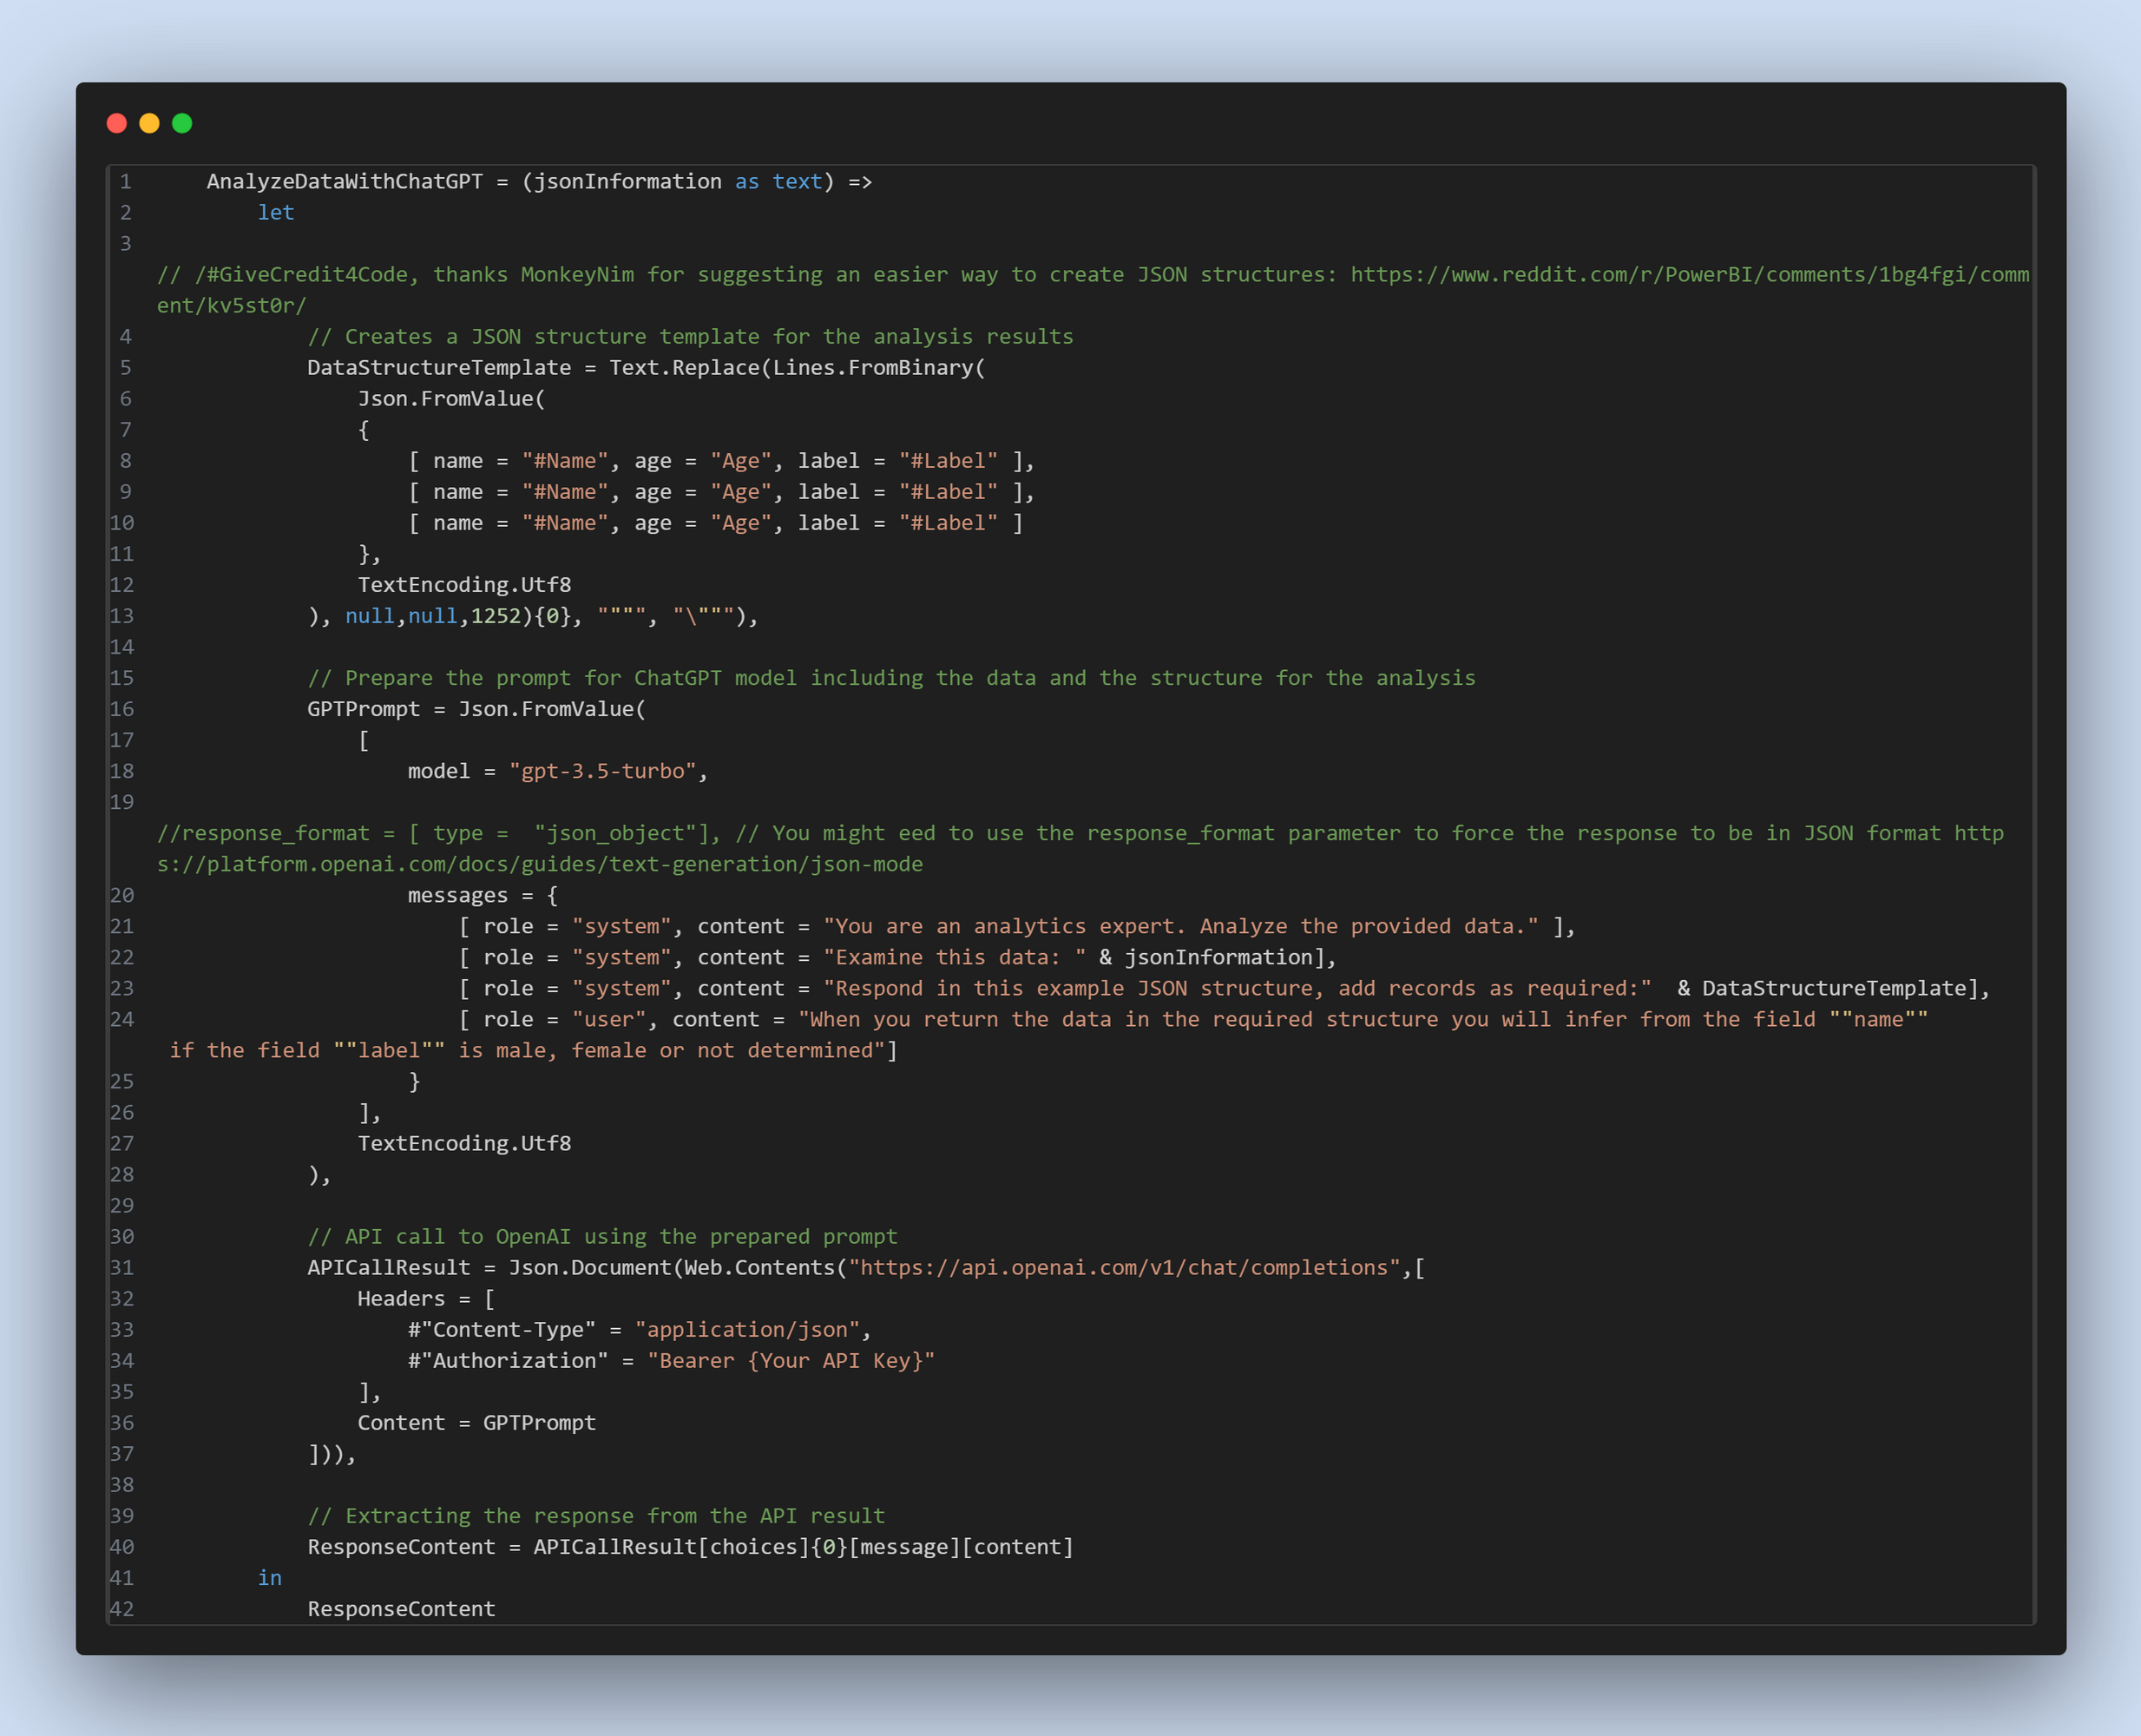Click the "#Name" string on line 8

[x=565, y=460]
